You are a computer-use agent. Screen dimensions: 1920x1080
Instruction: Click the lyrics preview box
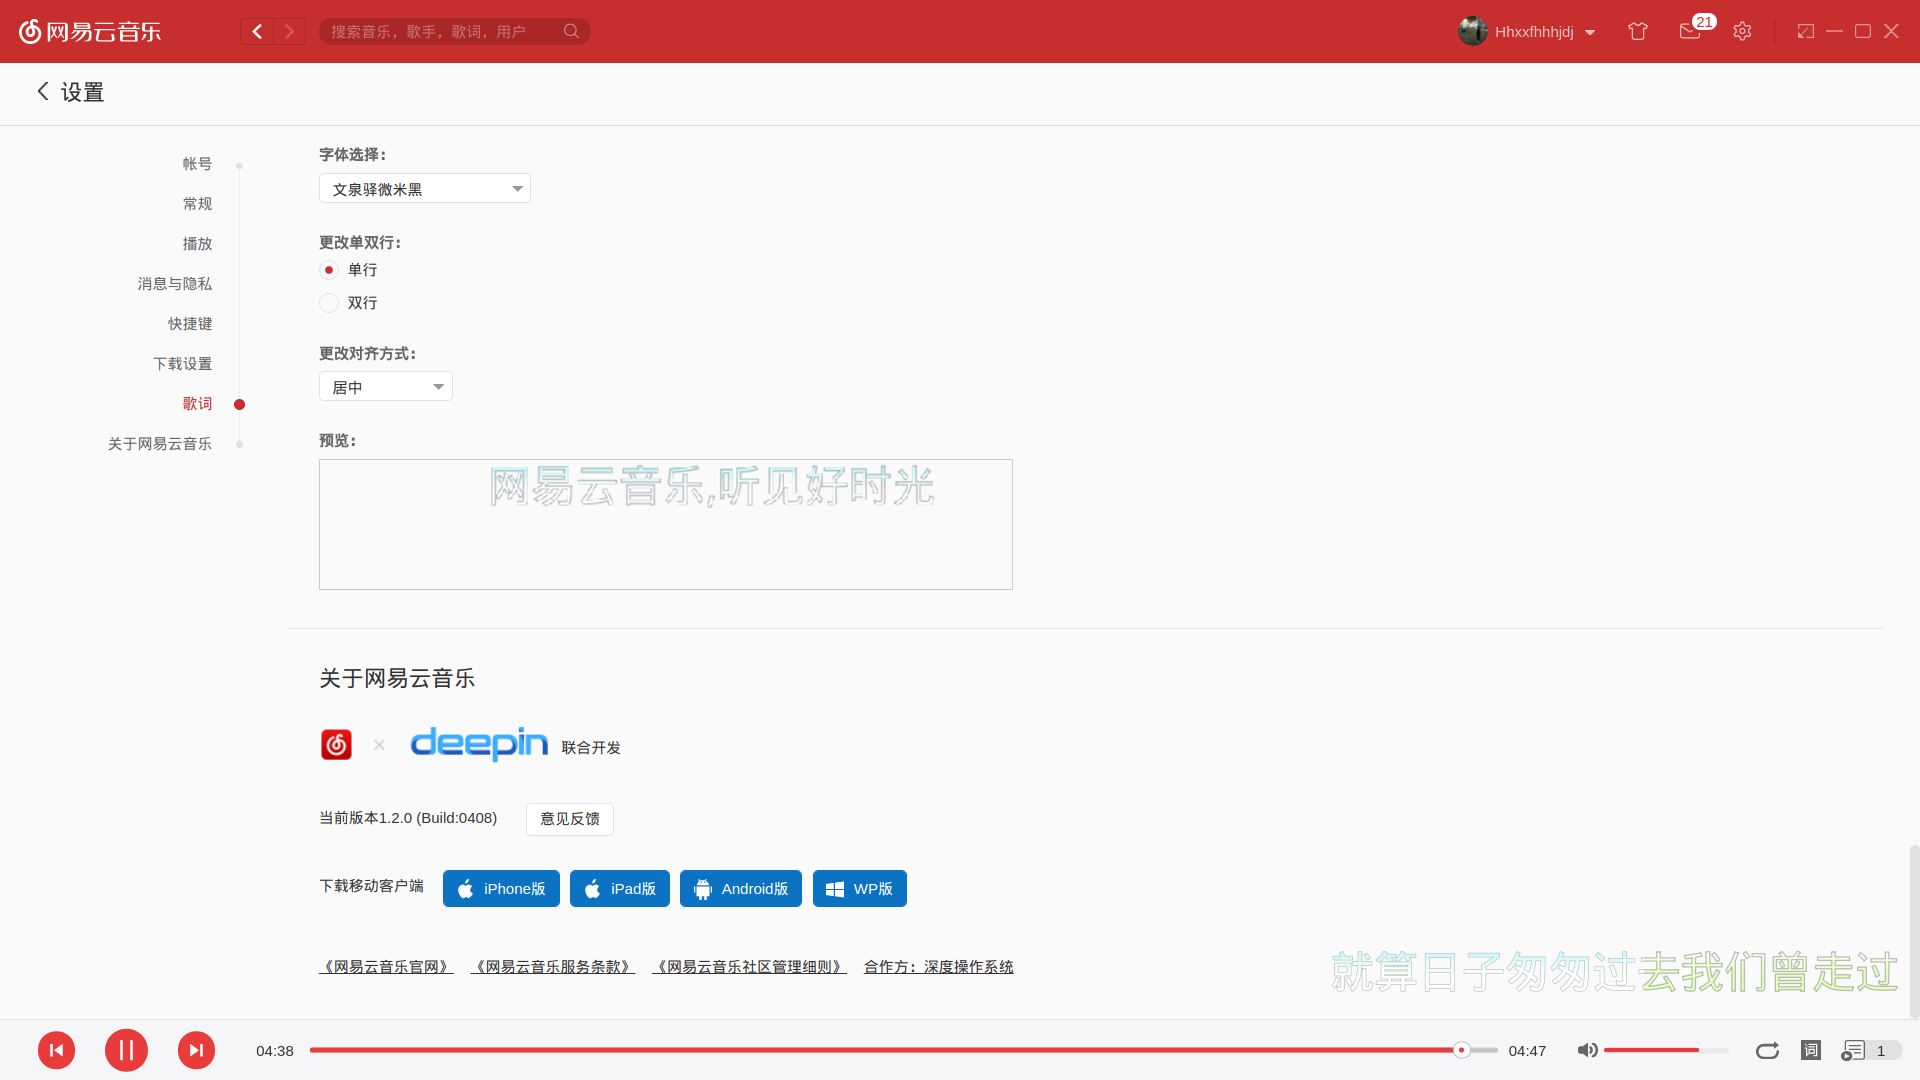click(666, 524)
